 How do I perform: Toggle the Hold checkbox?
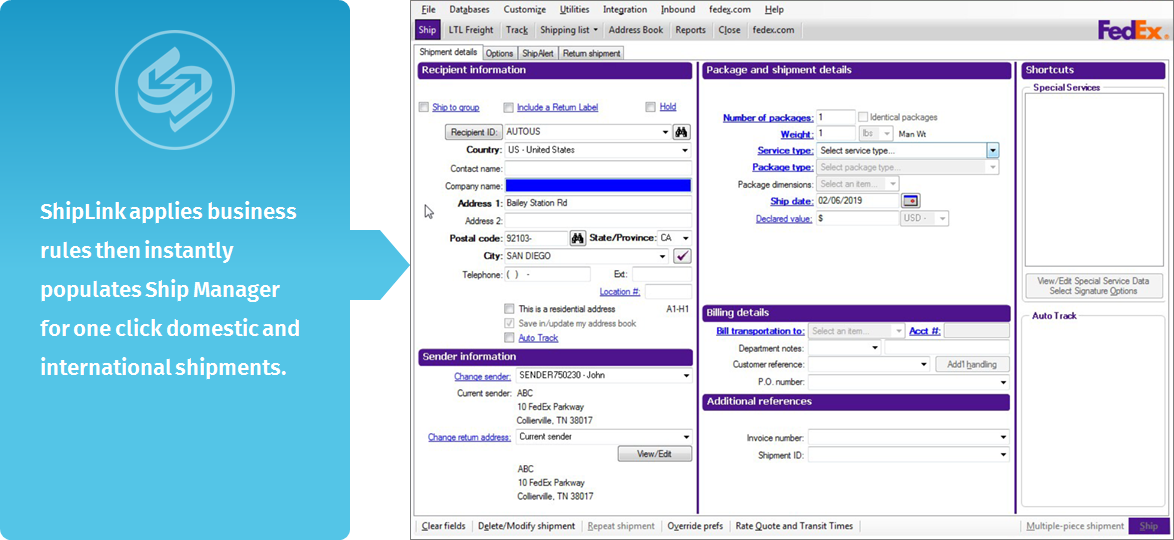[650, 107]
